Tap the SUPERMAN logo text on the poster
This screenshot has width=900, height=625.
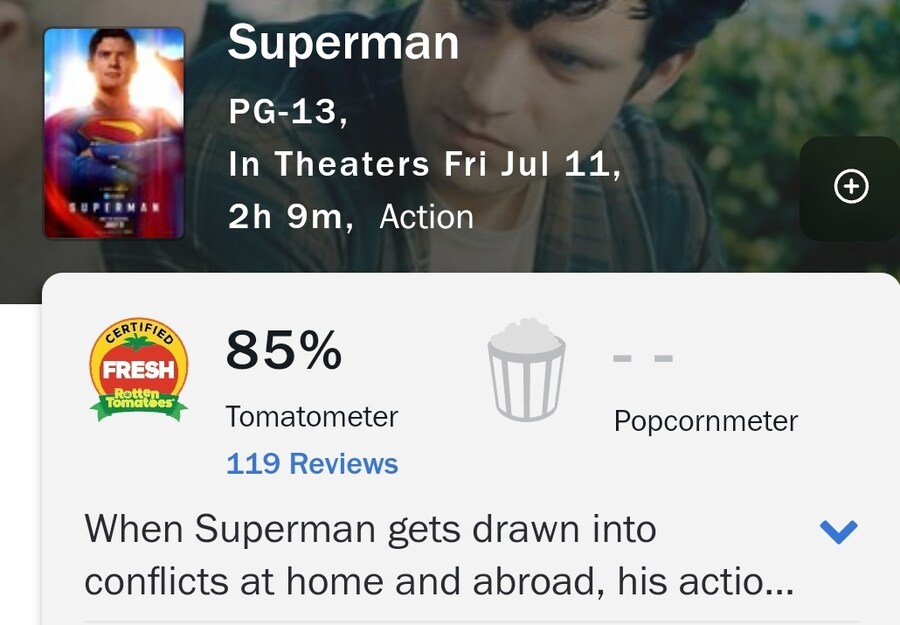pos(115,207)
